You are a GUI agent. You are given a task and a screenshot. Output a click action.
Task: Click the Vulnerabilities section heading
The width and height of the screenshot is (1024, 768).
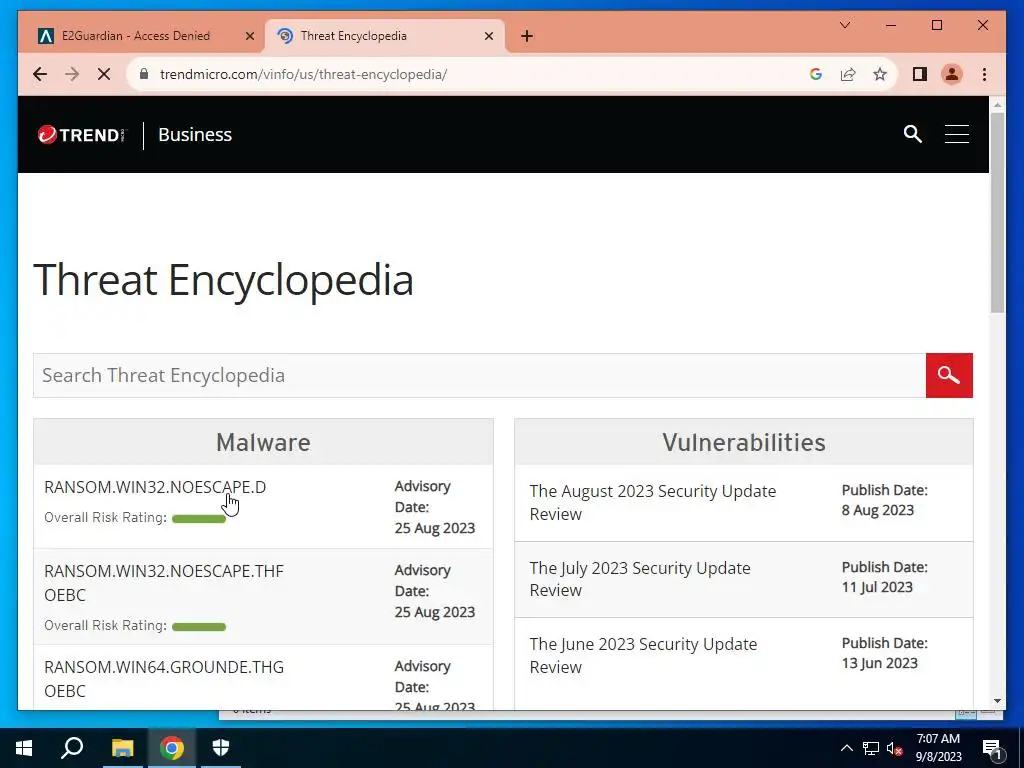point(744,442)
